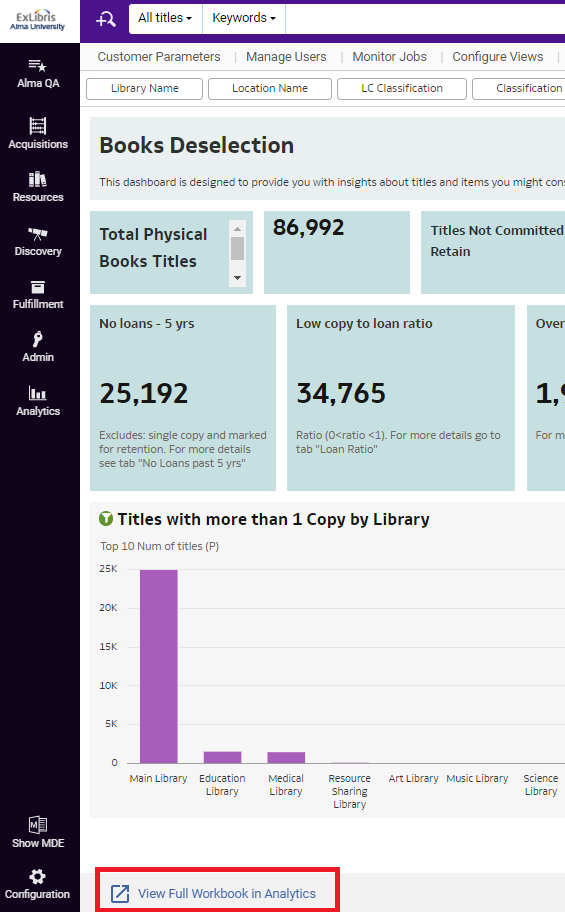Open the LC Classification filter
This screenshot has height=912, width=565.
click(x=402, y=88)
